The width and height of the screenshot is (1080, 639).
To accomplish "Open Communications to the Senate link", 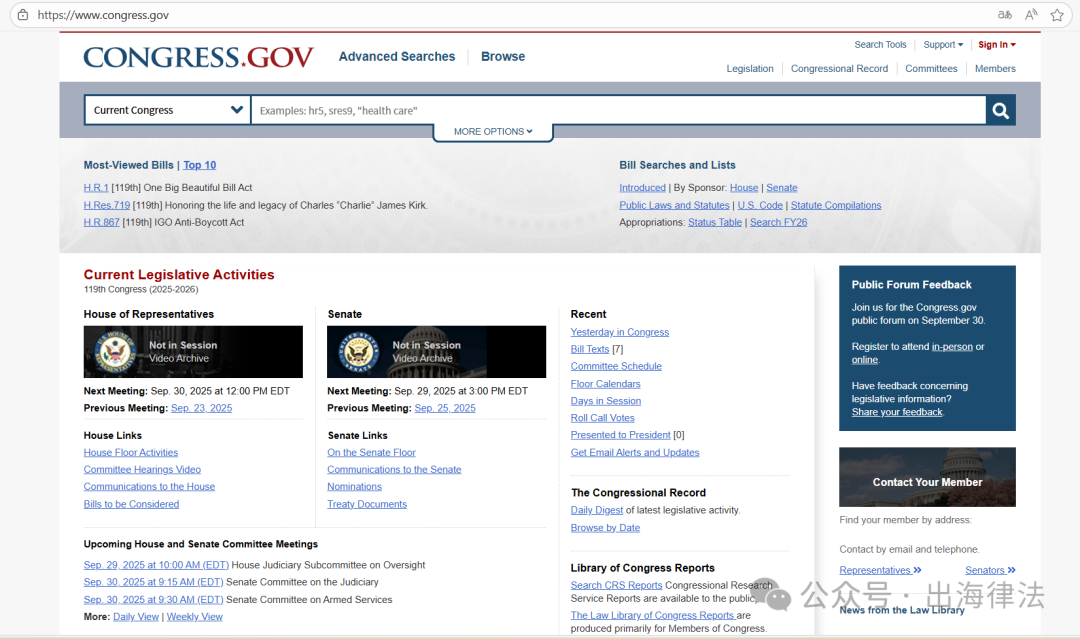I will pos(394,470).
